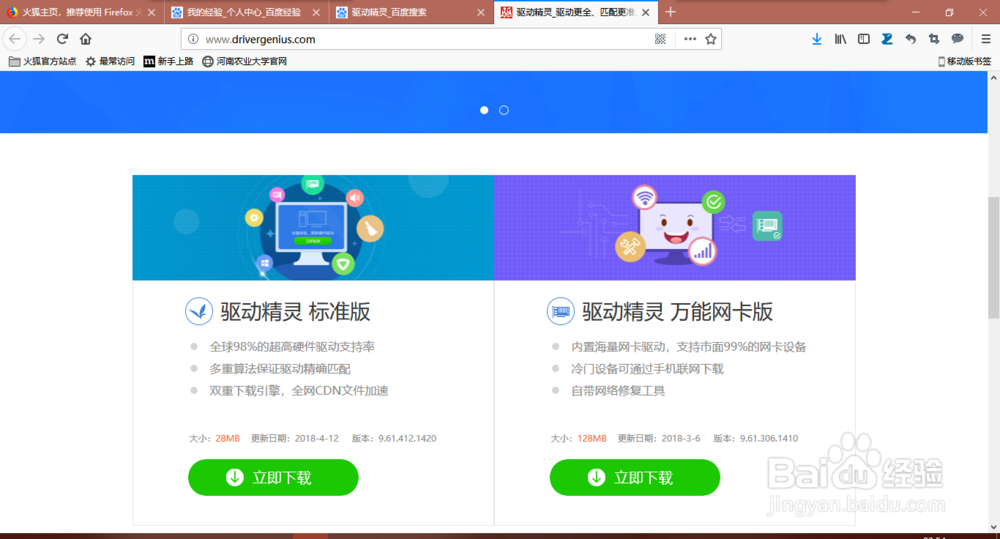
Task: Click update date 2018-3-6
Action: 680,438
